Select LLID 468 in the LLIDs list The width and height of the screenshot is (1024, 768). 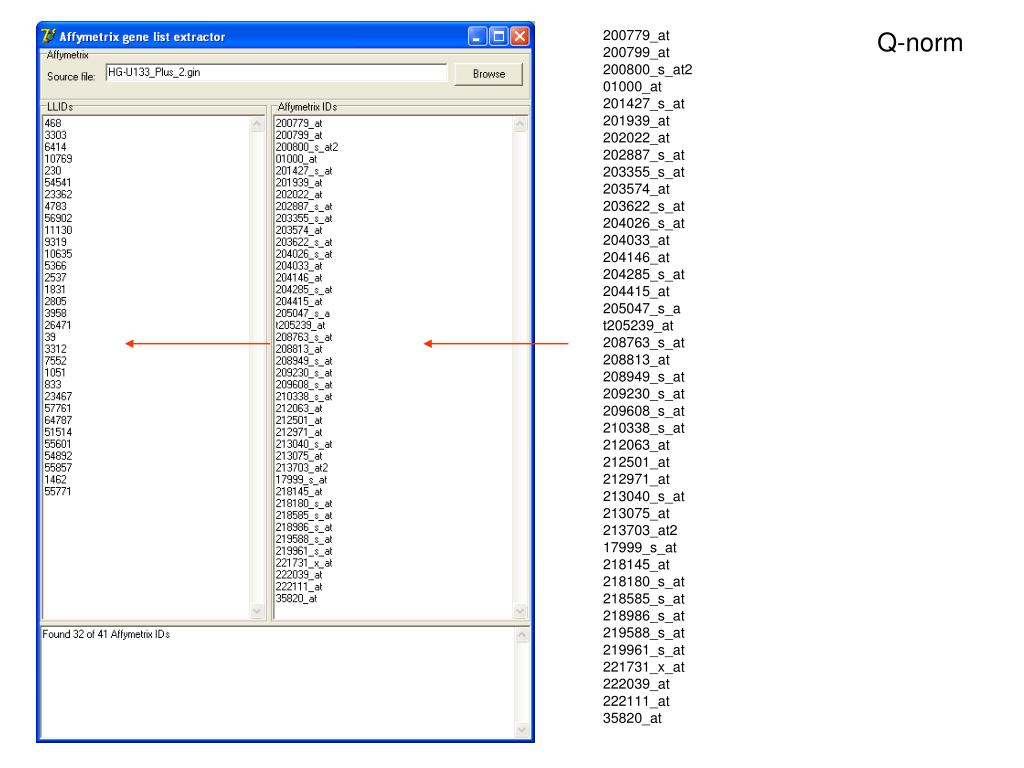53,123
